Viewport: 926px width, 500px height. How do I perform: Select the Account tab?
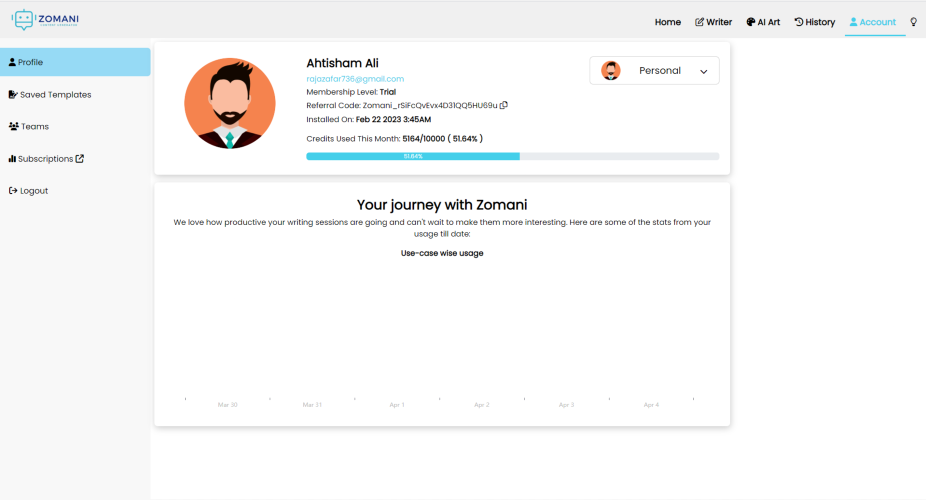pyautogui.click(x=873, y=22)
